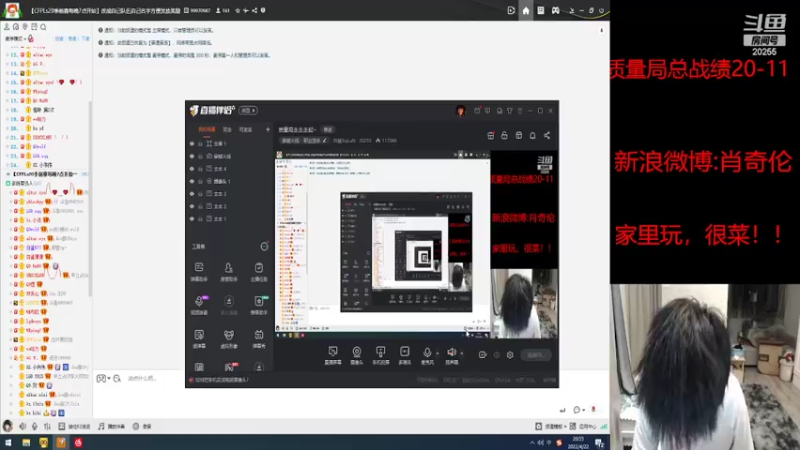Add a multimedia source
The width and height of the screenshot is (800, 450).
[x=405, y=355]
